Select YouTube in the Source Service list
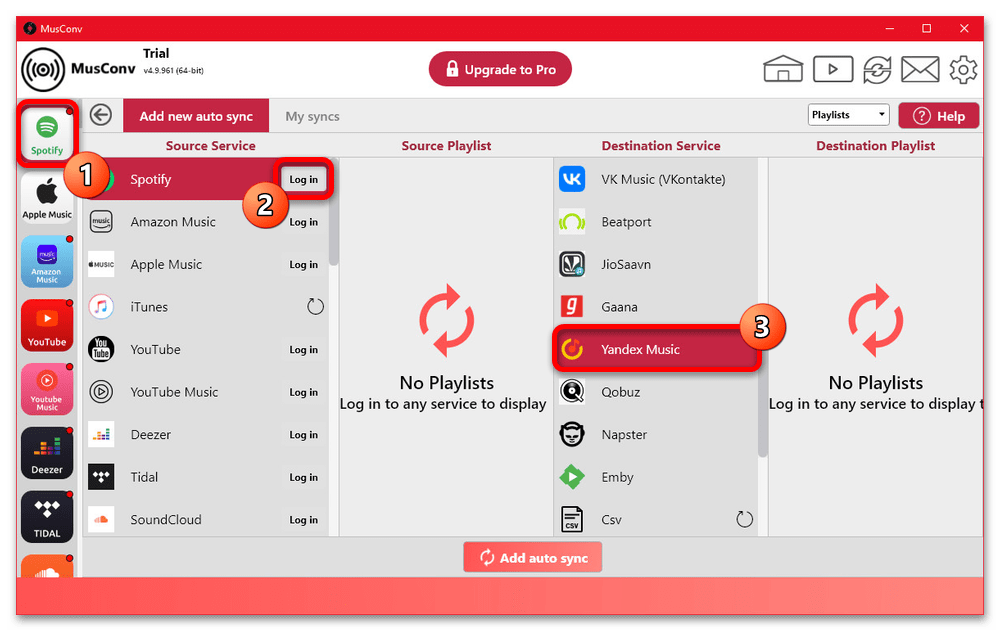Image resolution: width=1000 pixels, height=631 pixels. click(206, 350)
